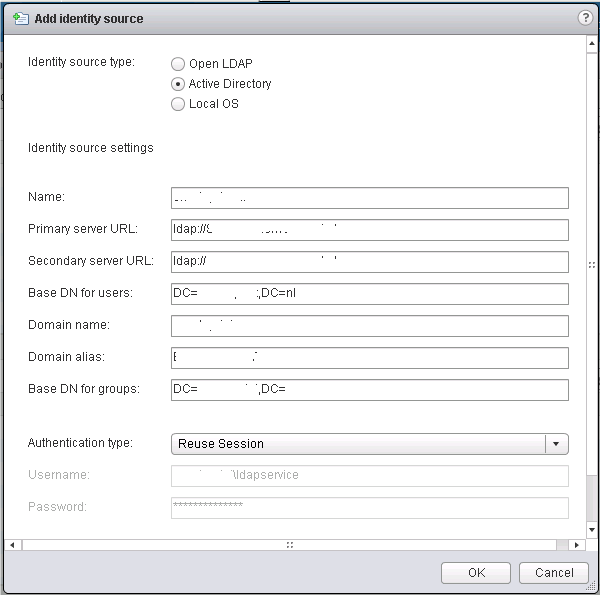Click the vertical scrollbar down arrow

click(592, 530)
